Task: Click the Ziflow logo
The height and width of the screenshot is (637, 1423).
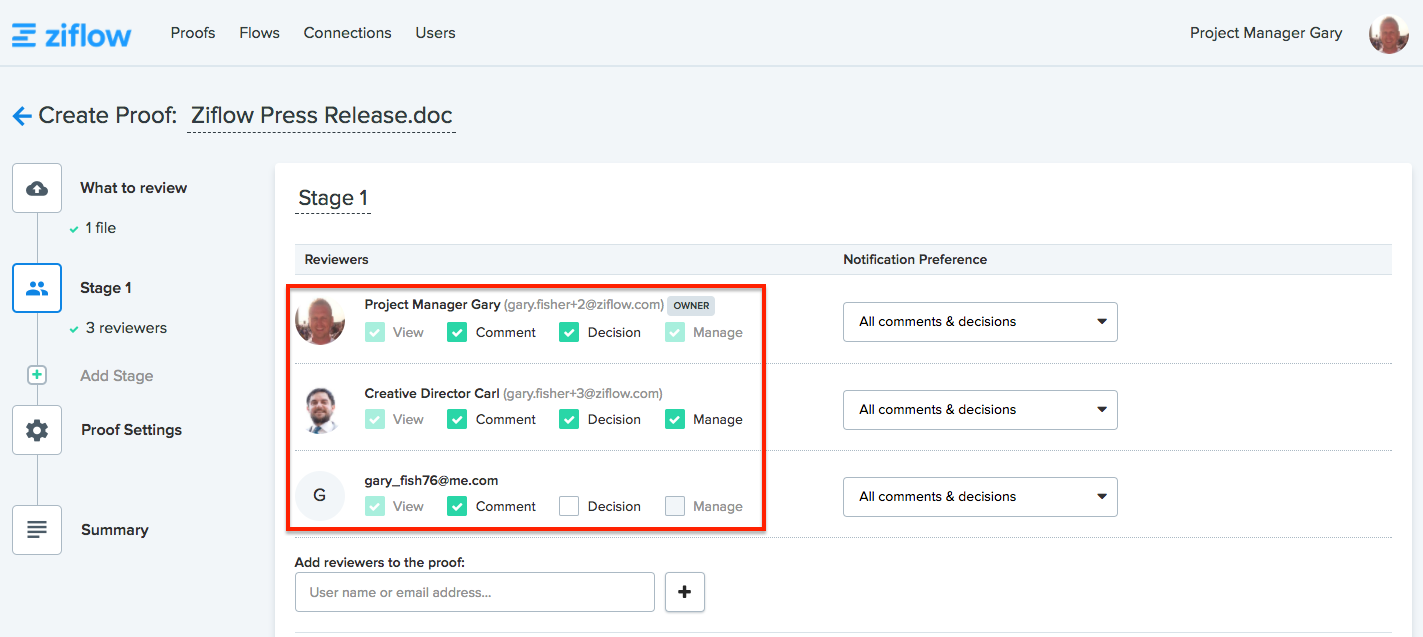Action: (x=71, y=35)
